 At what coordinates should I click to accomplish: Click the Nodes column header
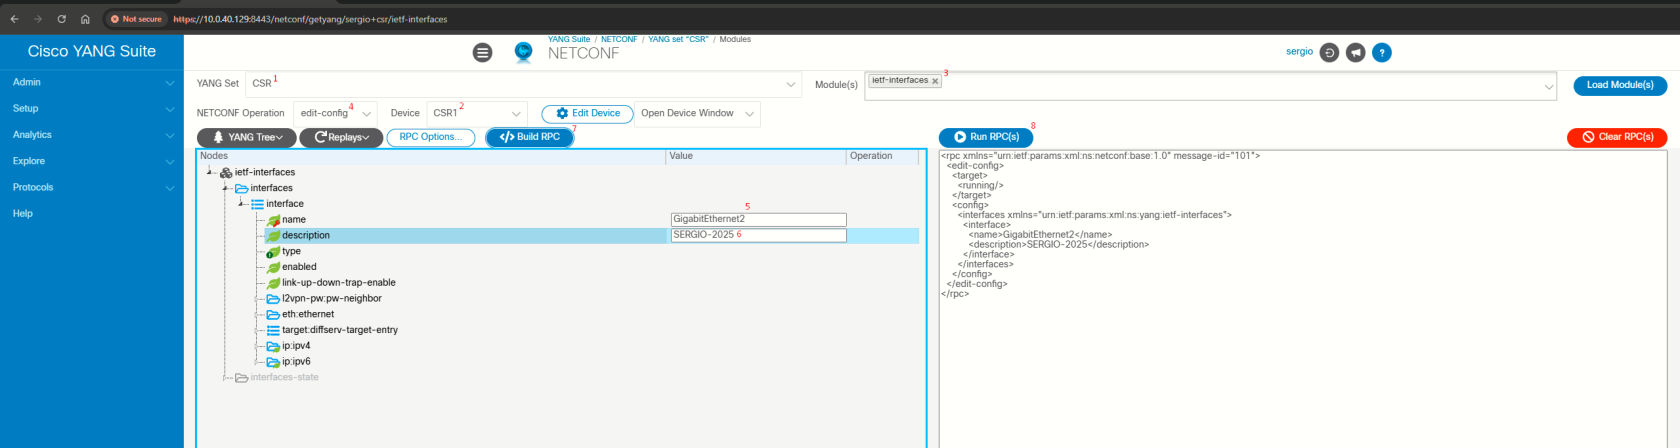point(431,156)
